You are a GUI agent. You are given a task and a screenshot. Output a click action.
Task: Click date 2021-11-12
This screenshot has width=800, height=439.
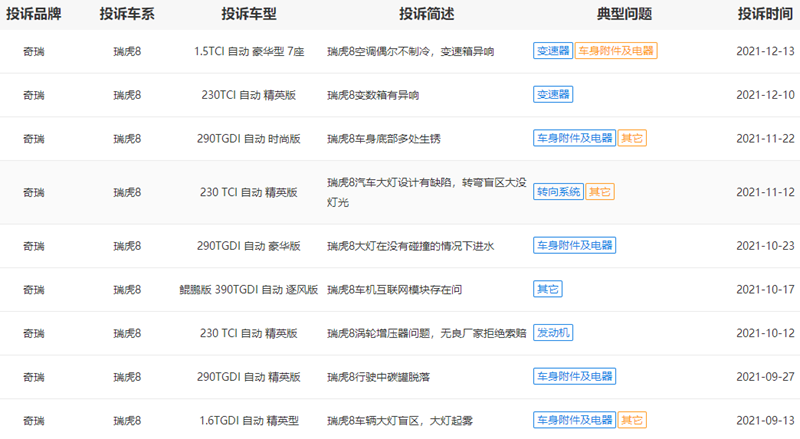click(x=765, y=192)
